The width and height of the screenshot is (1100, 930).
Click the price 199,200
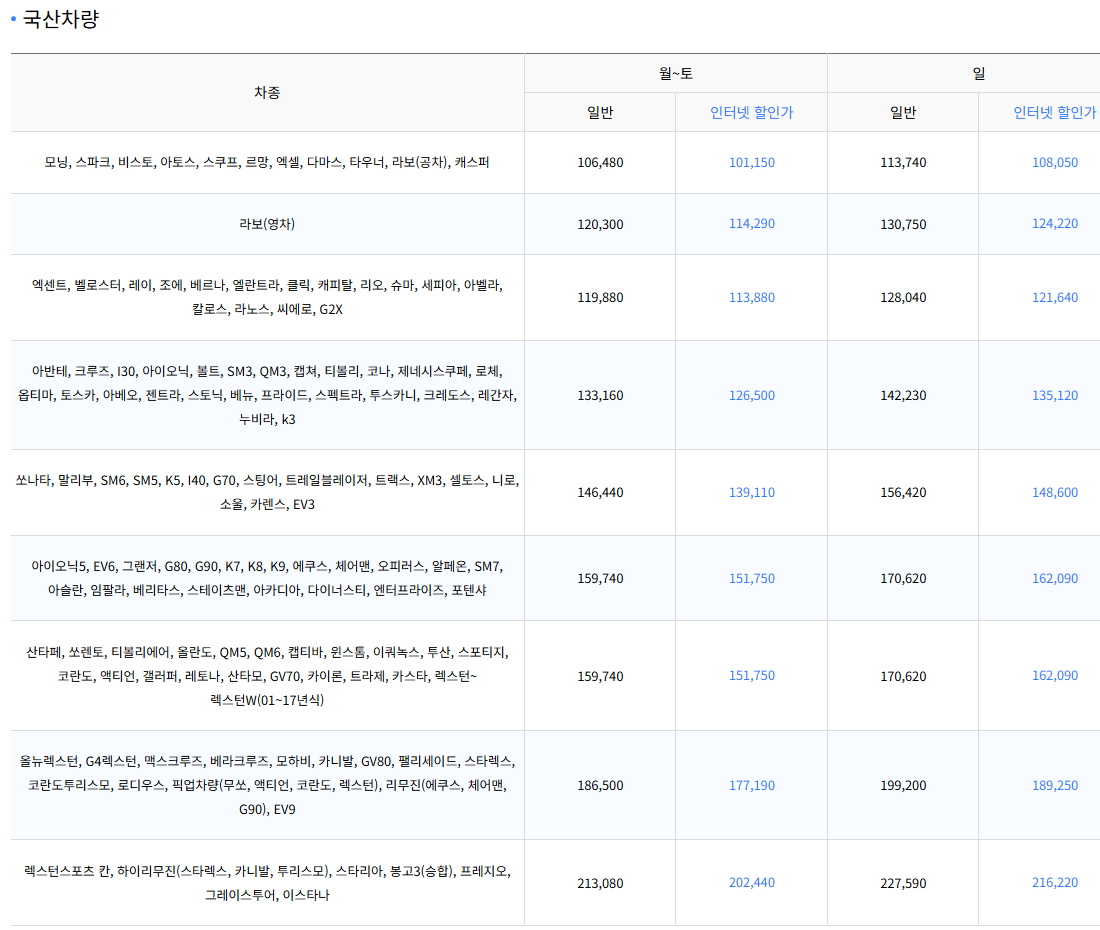click(903, 786)
